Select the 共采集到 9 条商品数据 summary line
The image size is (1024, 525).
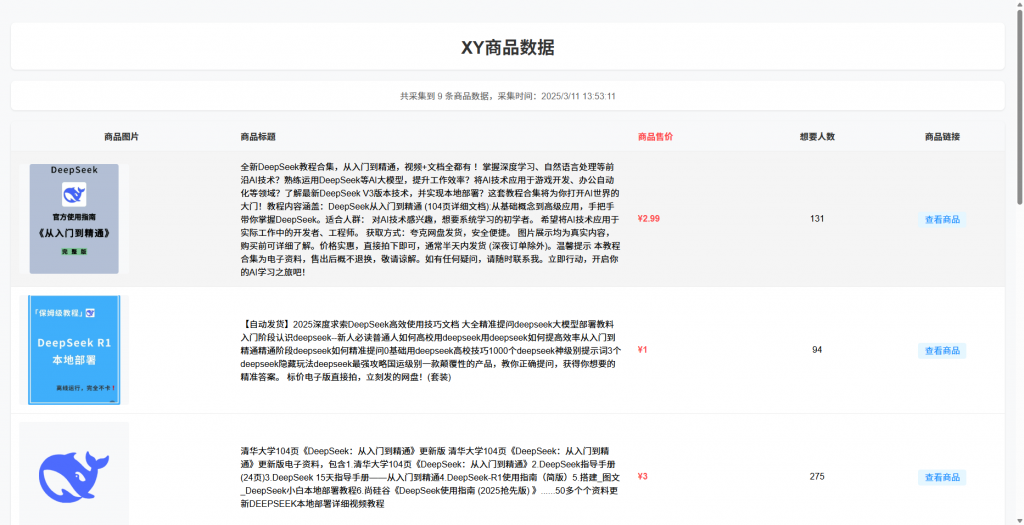(507, 96)
